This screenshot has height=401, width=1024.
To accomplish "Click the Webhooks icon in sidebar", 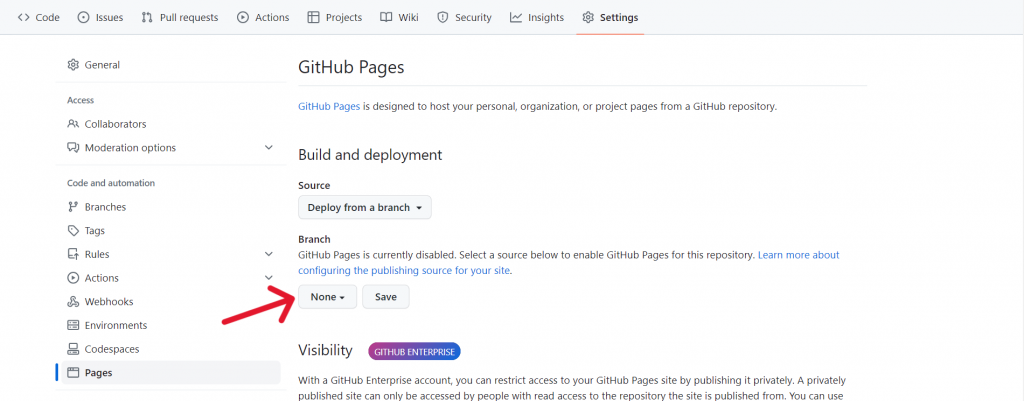I will 73,302.
